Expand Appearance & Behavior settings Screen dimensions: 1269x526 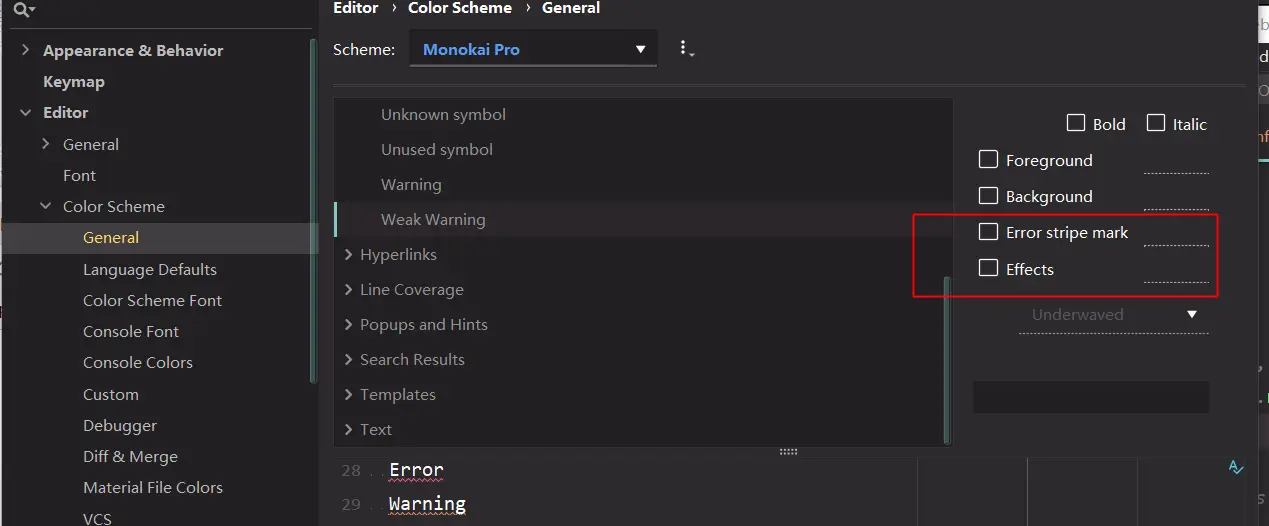26,50
